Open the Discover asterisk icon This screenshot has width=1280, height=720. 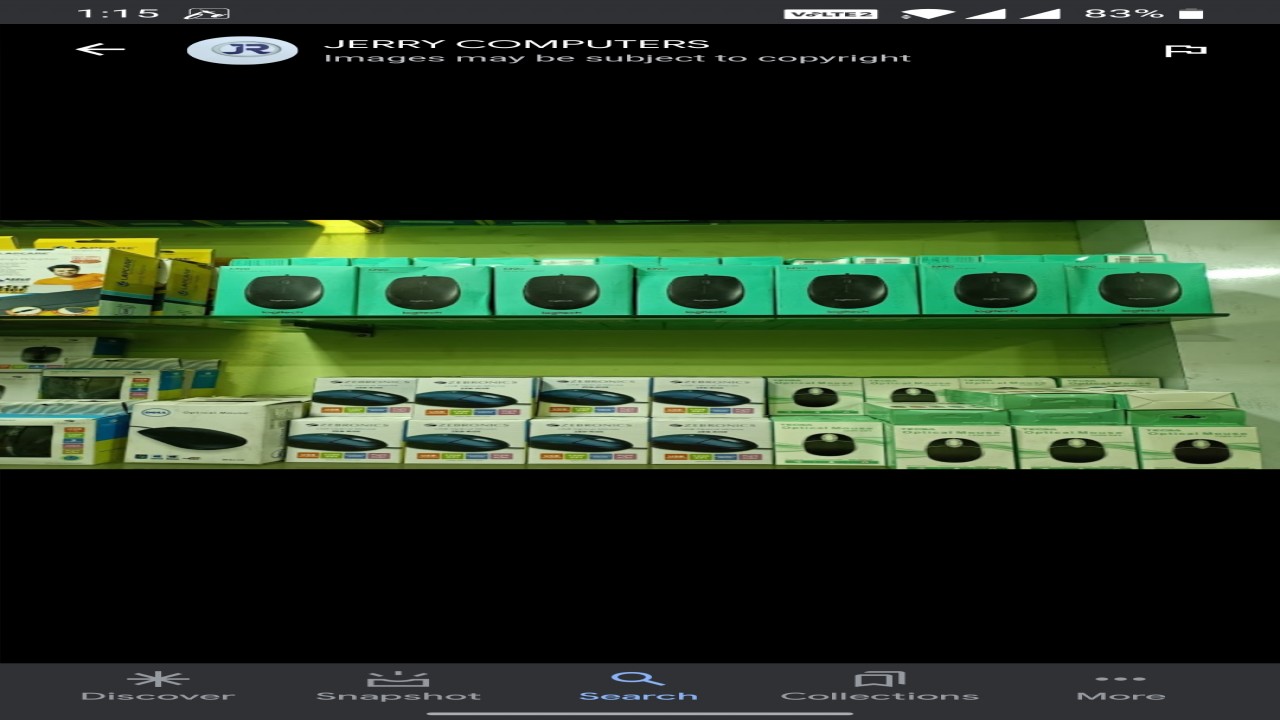tap(157, 678)
